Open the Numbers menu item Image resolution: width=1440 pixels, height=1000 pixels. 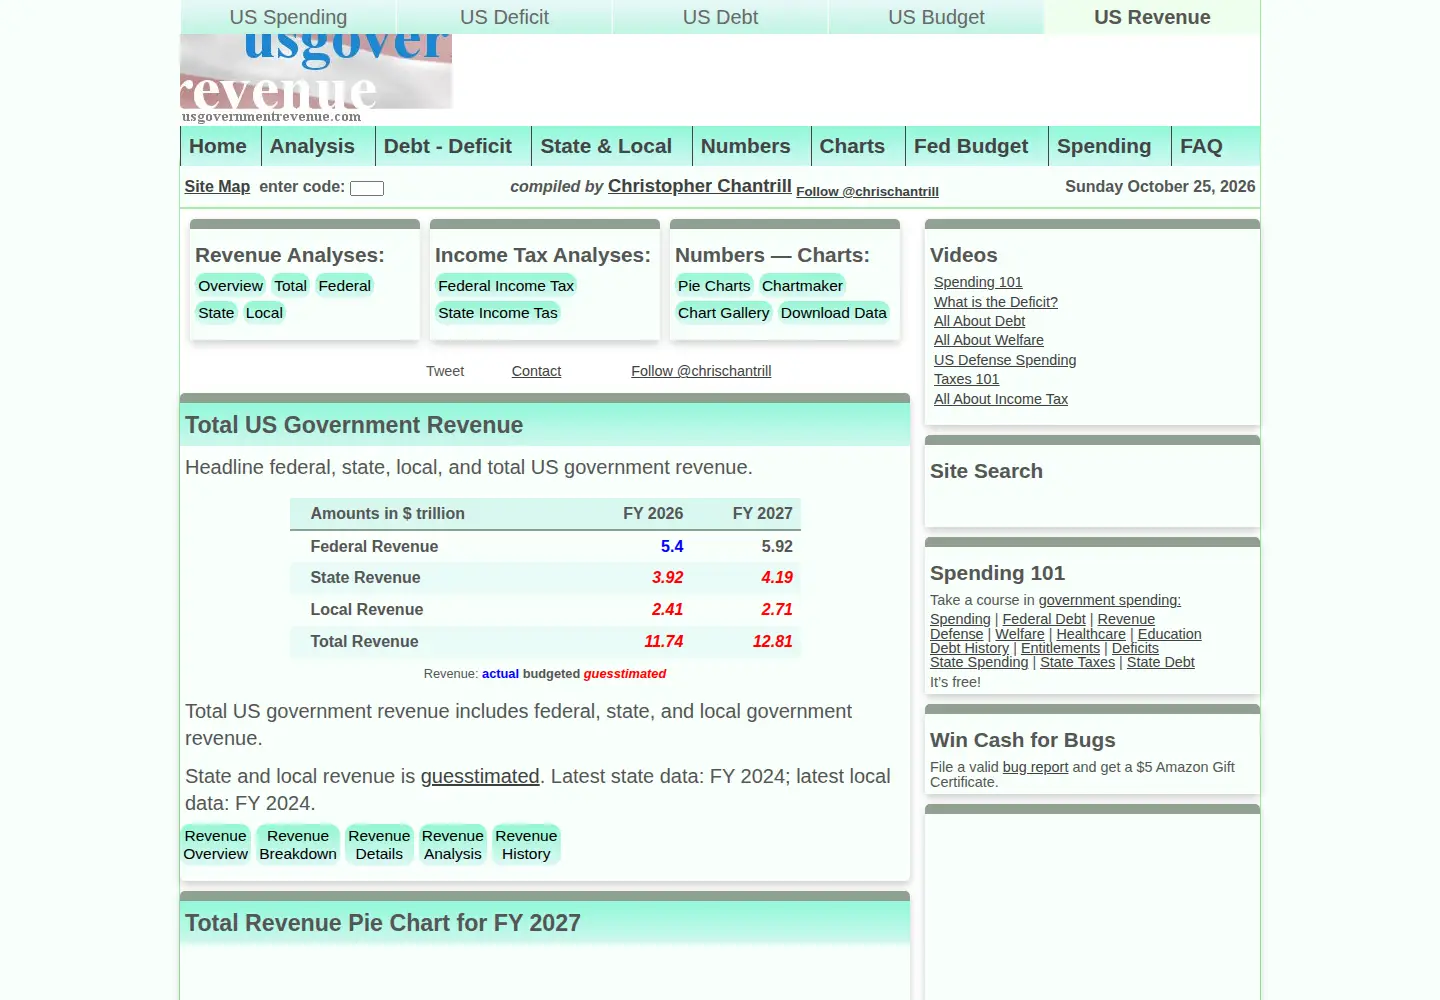(x=746, y=146)
